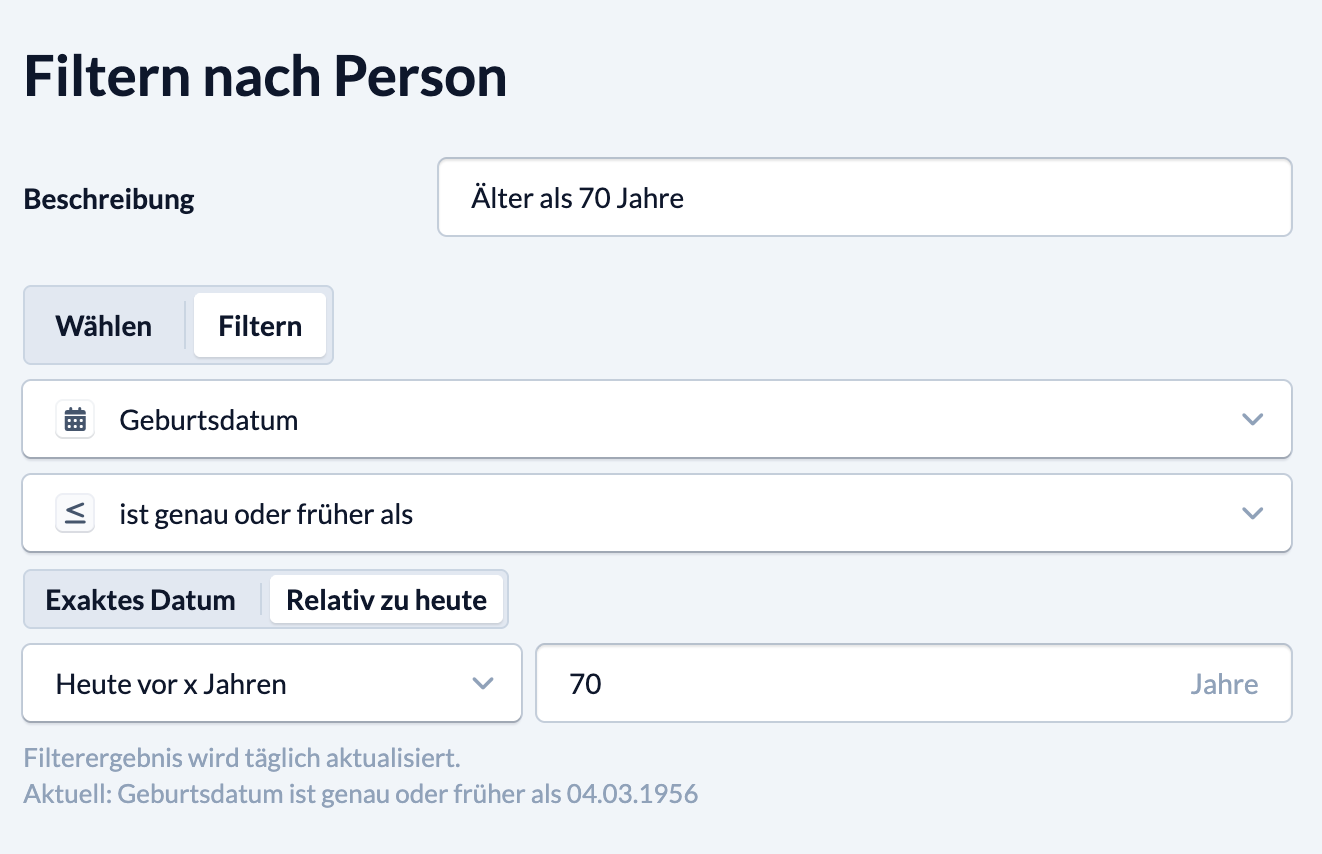1322x854 pixels.
Task: Click the calendar icon beside Geburtsdatum
Action: coord(75,420)
